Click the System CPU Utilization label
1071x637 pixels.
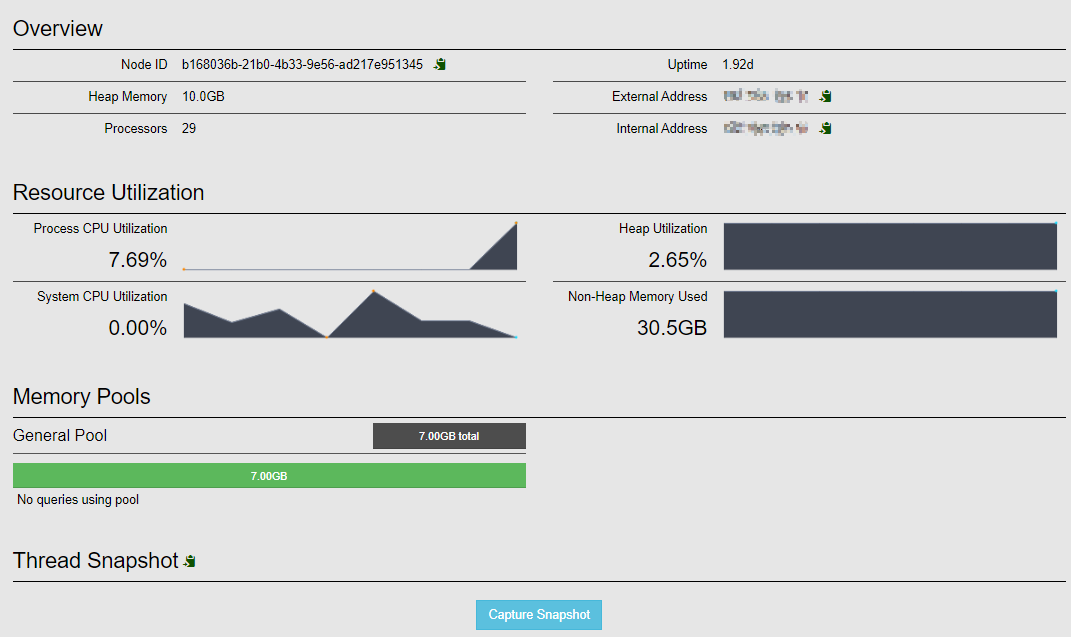pos(102,297)
